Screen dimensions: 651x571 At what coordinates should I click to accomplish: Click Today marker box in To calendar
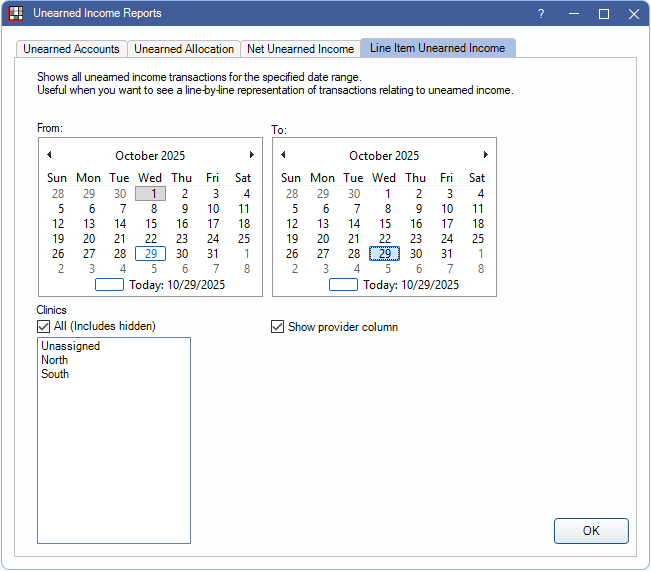tap(343, 285)
